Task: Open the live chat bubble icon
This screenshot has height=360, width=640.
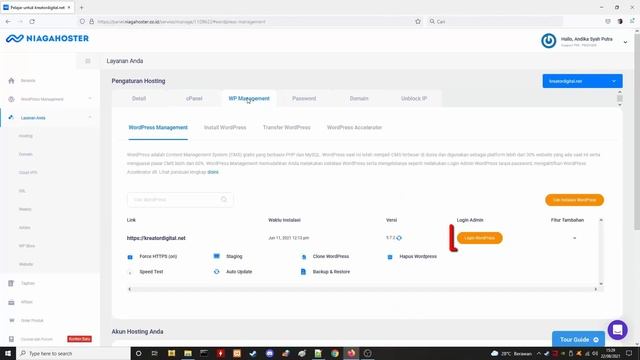Action: (x=618, y=330)
